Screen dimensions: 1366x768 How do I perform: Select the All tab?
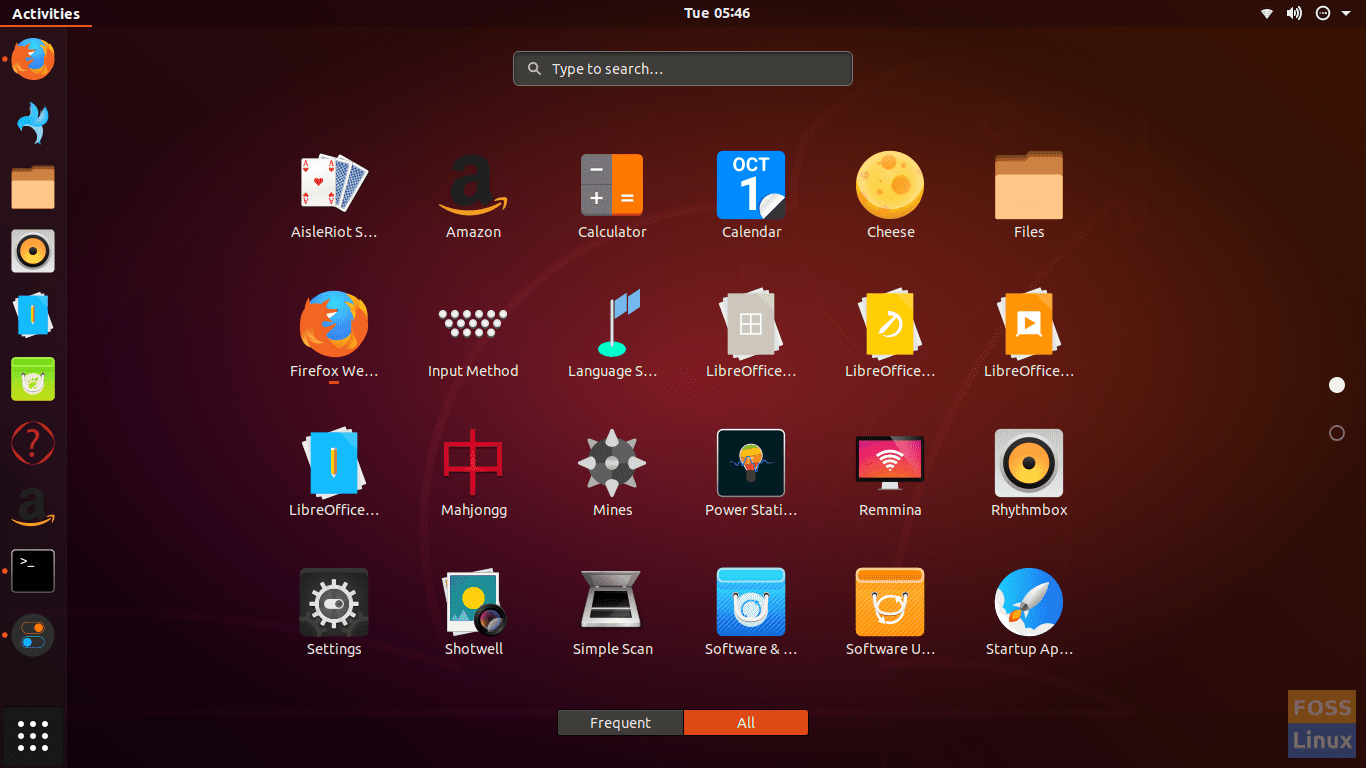tap(746, 722)
